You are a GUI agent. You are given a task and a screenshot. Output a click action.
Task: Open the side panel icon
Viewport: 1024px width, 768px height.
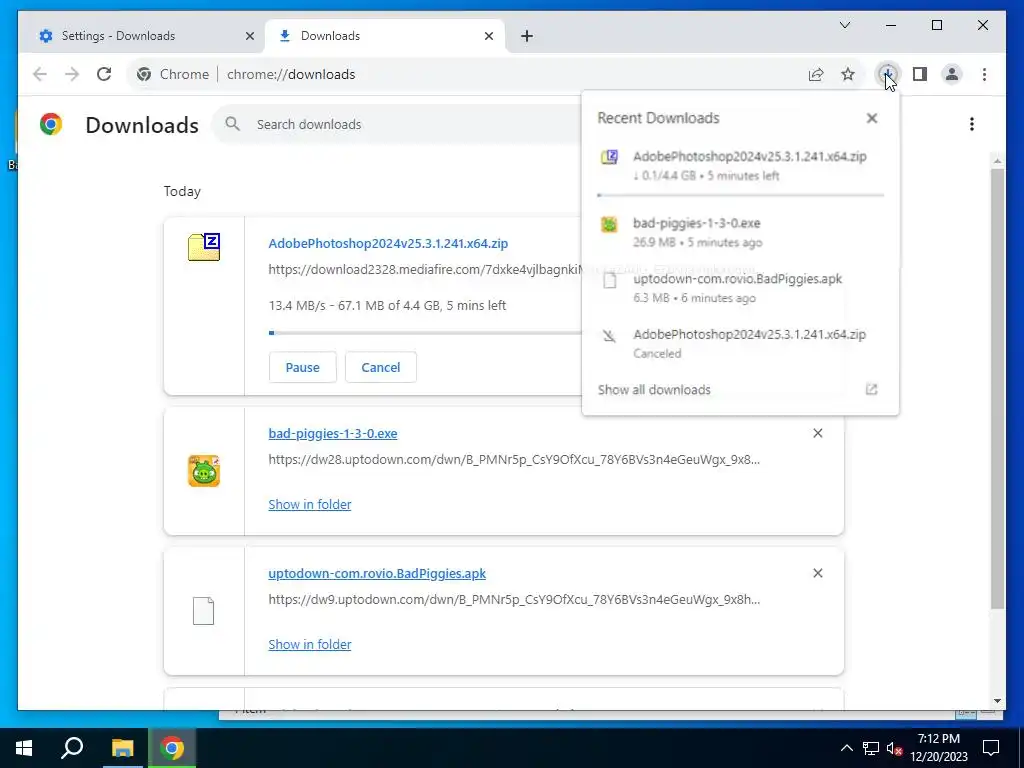coord(920,74)
